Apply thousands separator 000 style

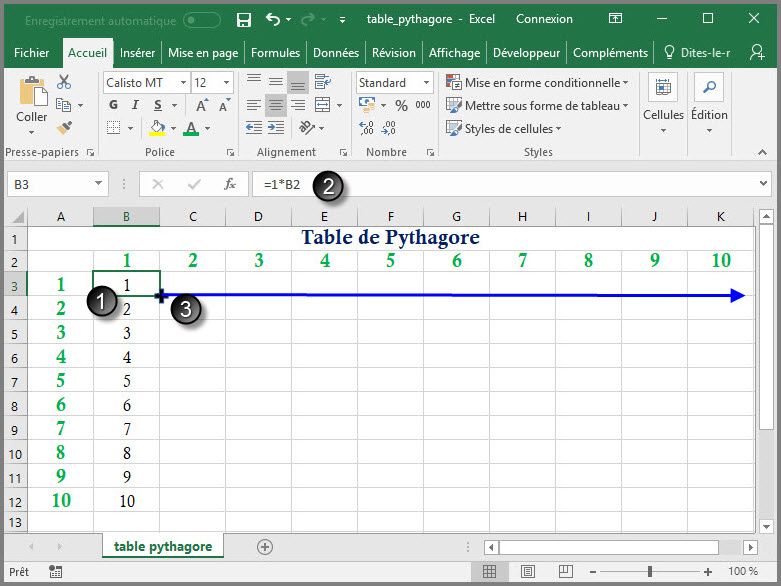[x=423, y=105]
